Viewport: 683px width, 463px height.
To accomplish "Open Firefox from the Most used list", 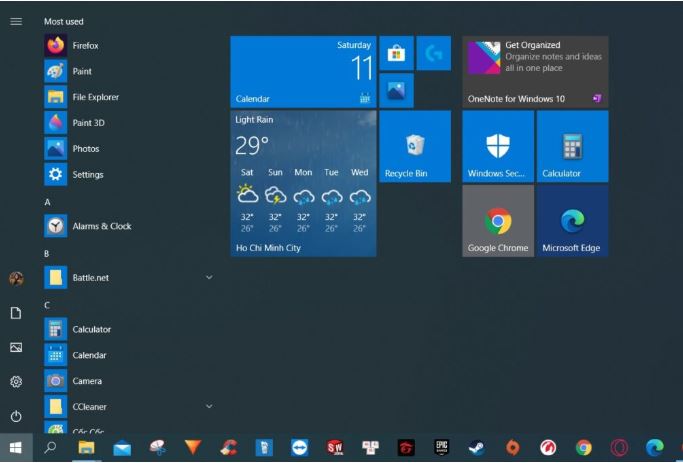I will click(128, 45).
